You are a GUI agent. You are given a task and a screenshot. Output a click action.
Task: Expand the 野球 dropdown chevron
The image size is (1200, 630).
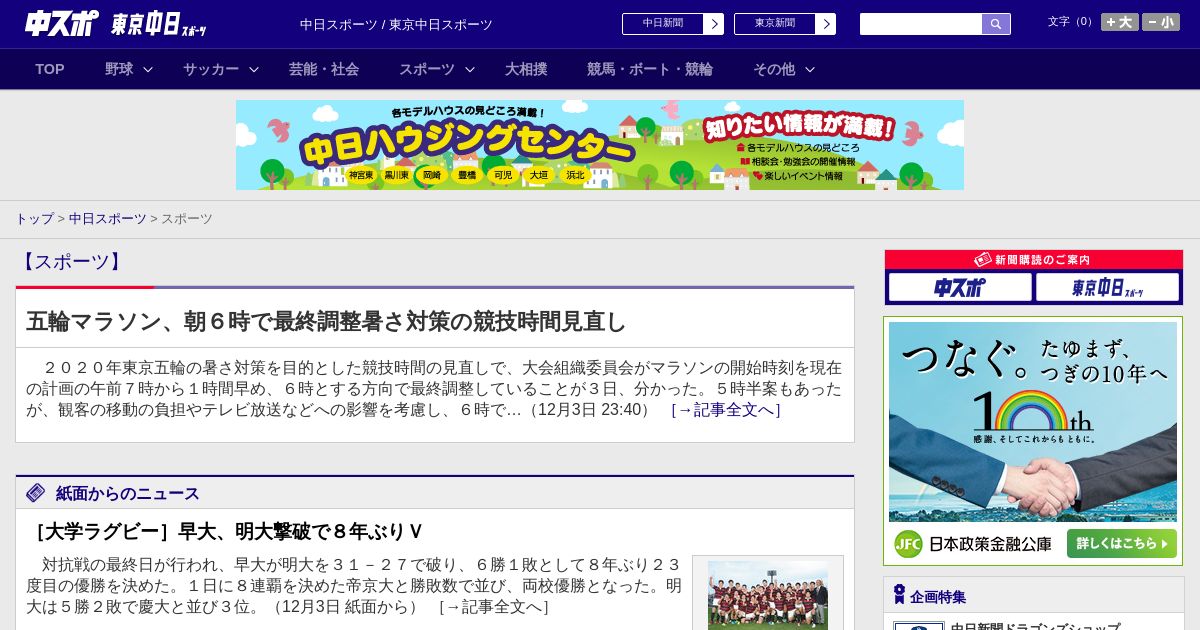148,69
